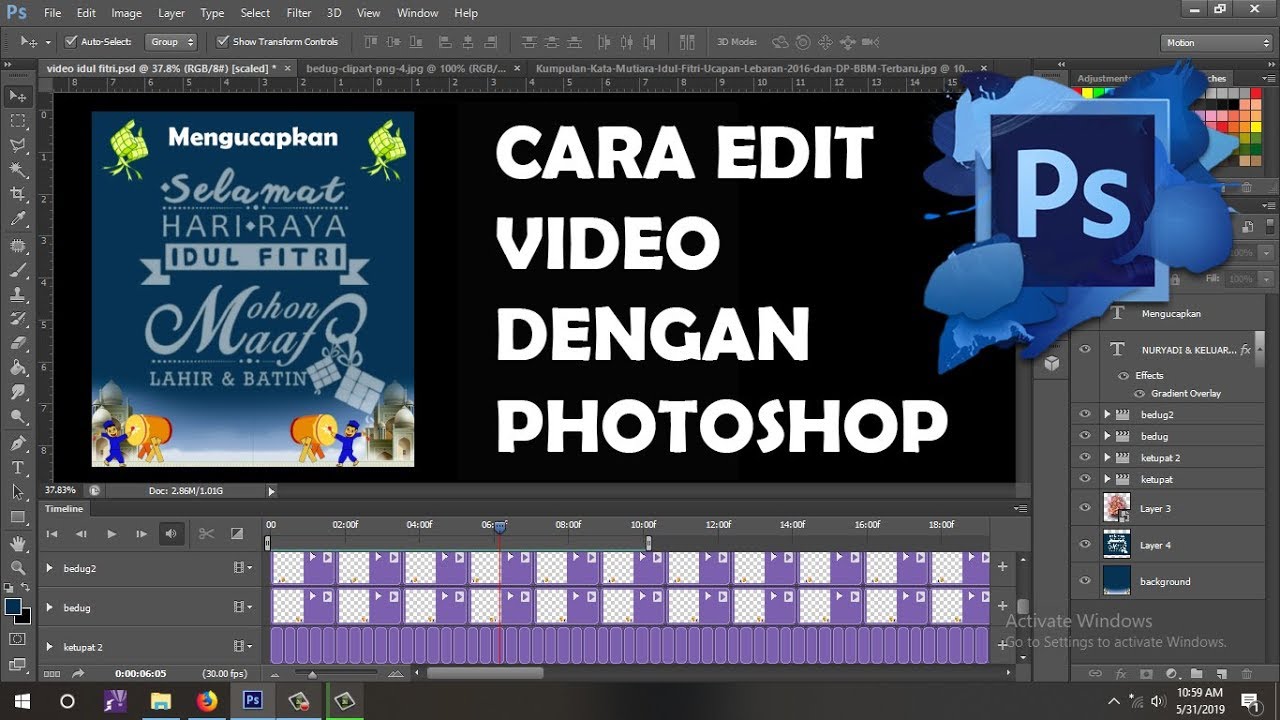Select the History Brush tool
This screenshot has height=720, width=1280.
(18, 319)
